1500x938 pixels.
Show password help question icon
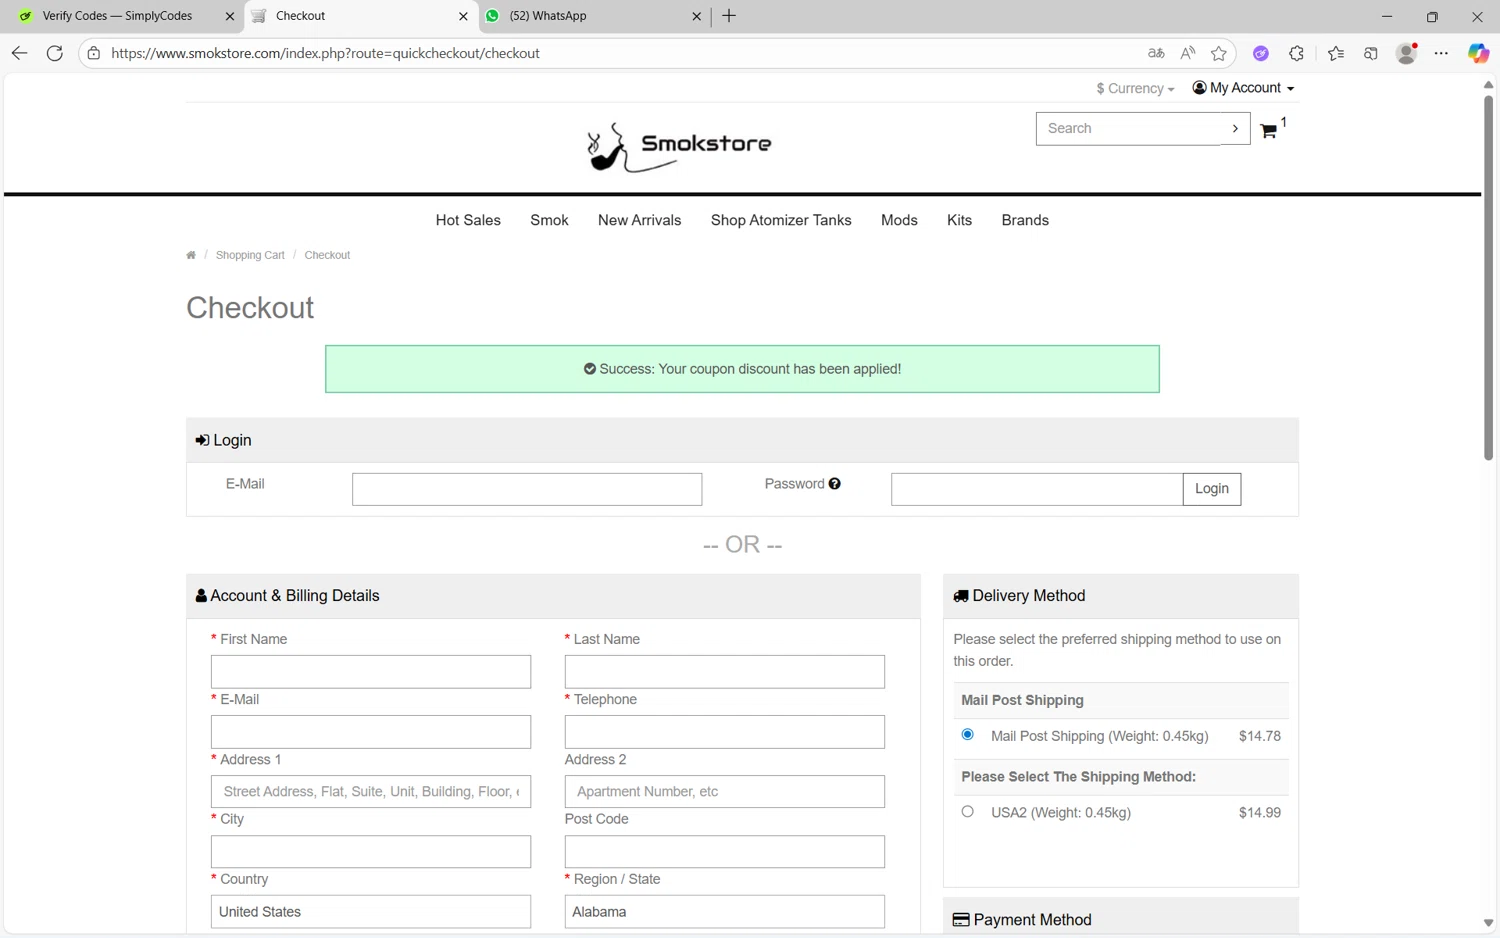point(834,484)
